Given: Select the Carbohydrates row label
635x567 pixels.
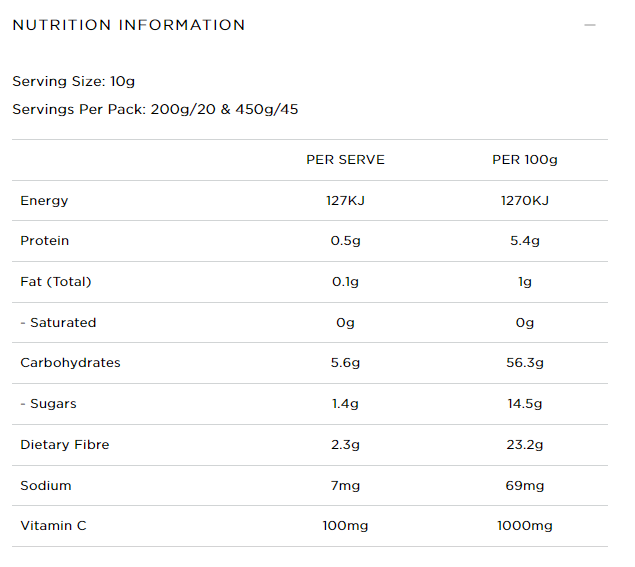Looking at the screenshot, I should tap(70, 362).
